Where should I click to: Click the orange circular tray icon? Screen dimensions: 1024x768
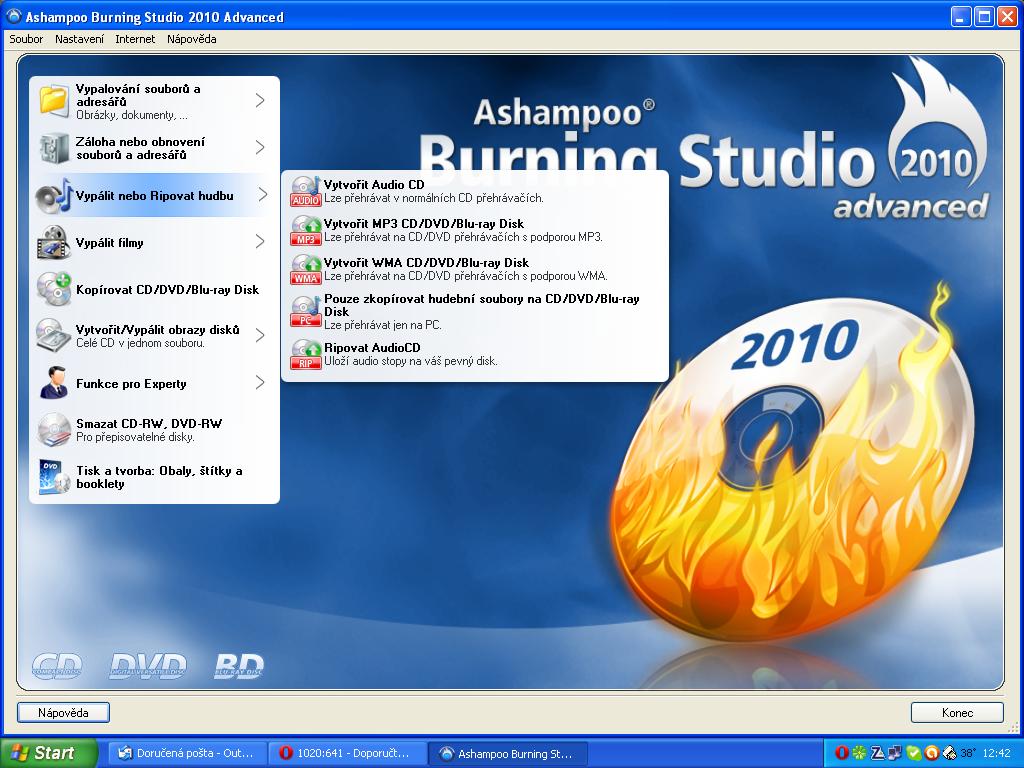tap(931, 753)
